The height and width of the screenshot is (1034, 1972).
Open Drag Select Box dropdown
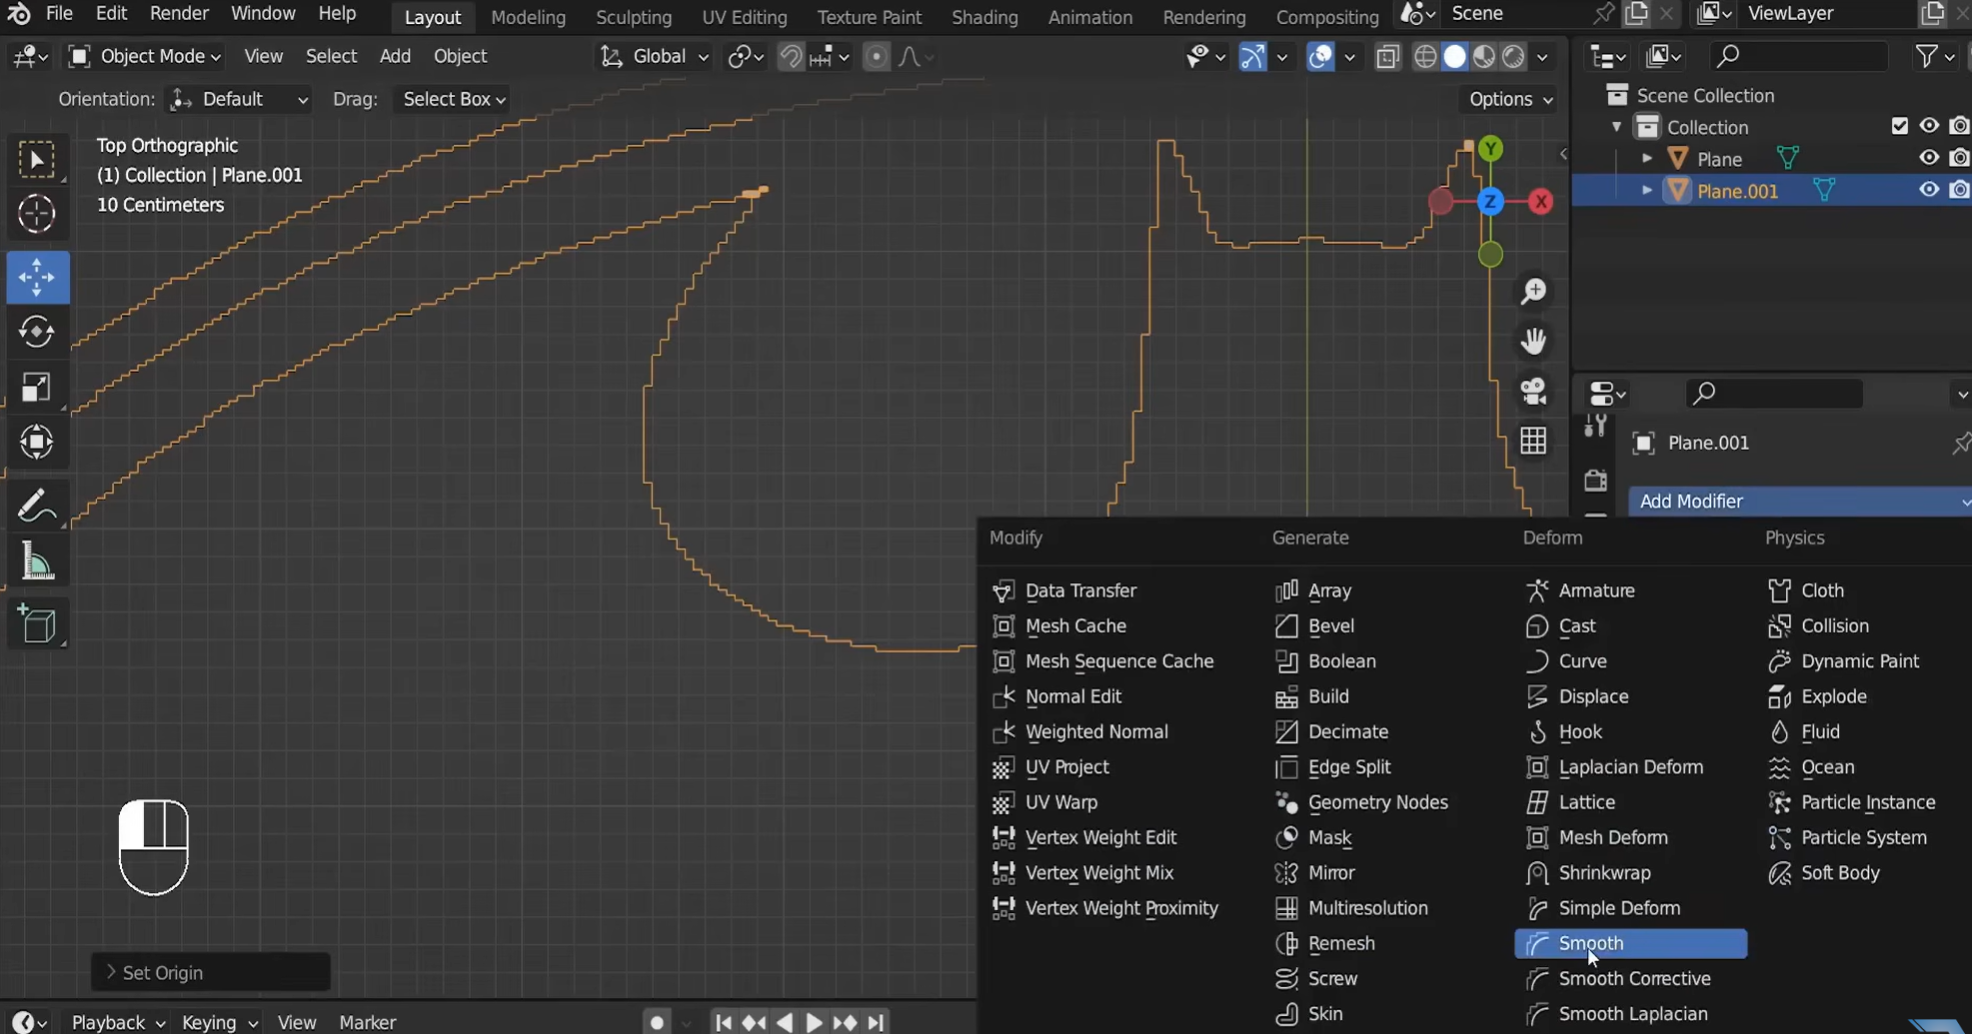452,99
